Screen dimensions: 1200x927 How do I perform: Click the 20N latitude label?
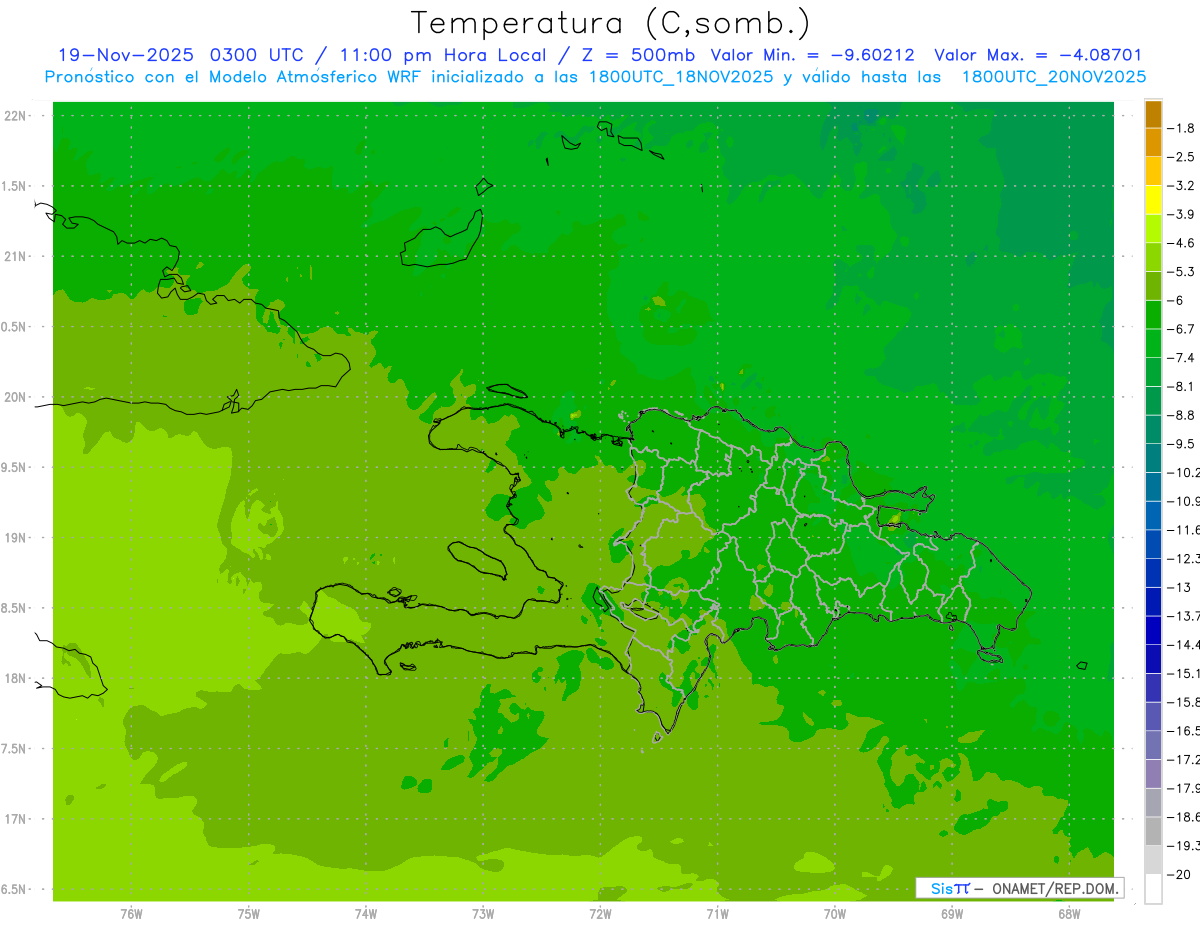click(x=17, y=397)
